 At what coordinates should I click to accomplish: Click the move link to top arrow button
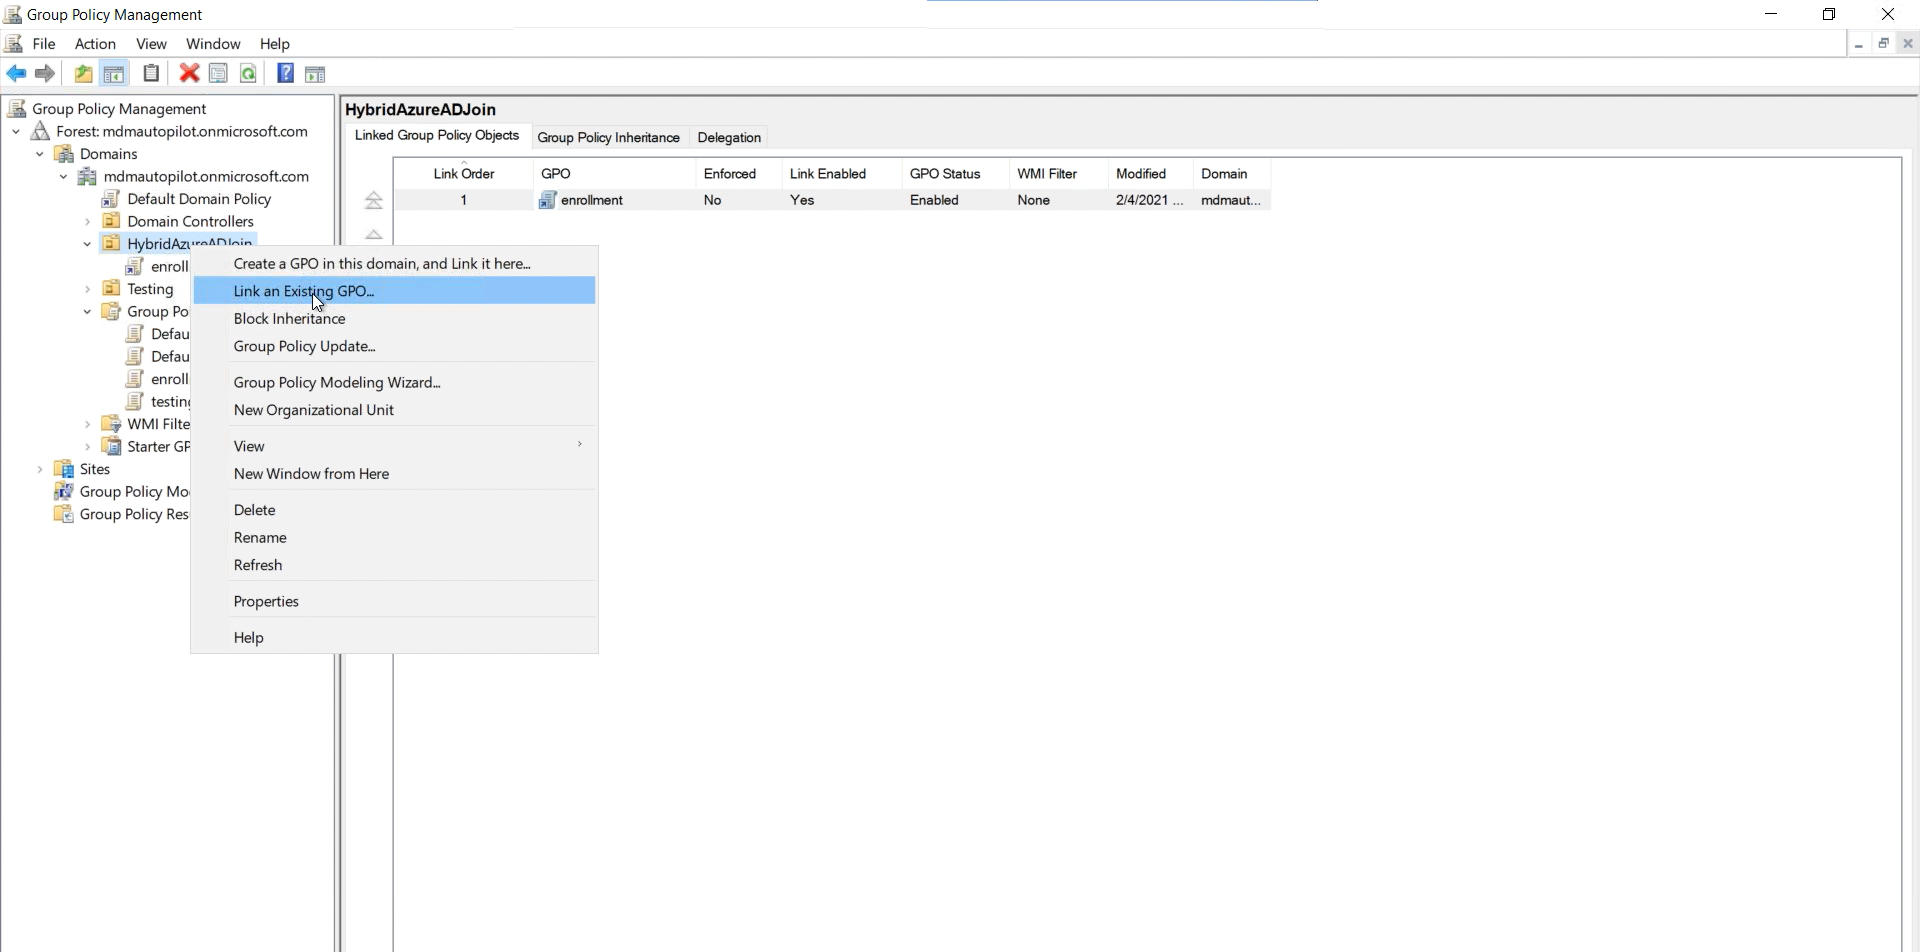click(x=374, y=200)
